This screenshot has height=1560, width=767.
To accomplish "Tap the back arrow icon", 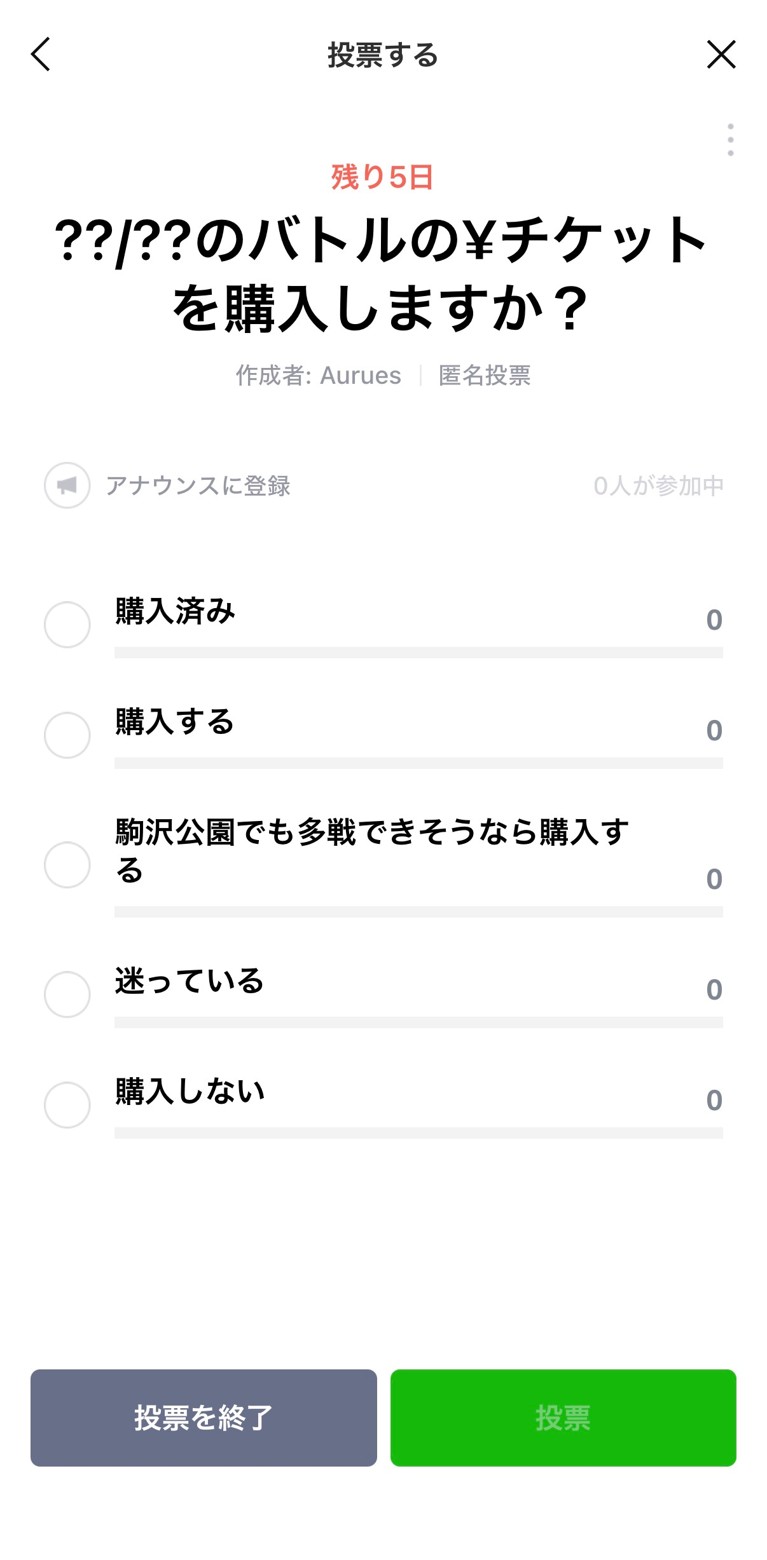I will coord(40,55).
